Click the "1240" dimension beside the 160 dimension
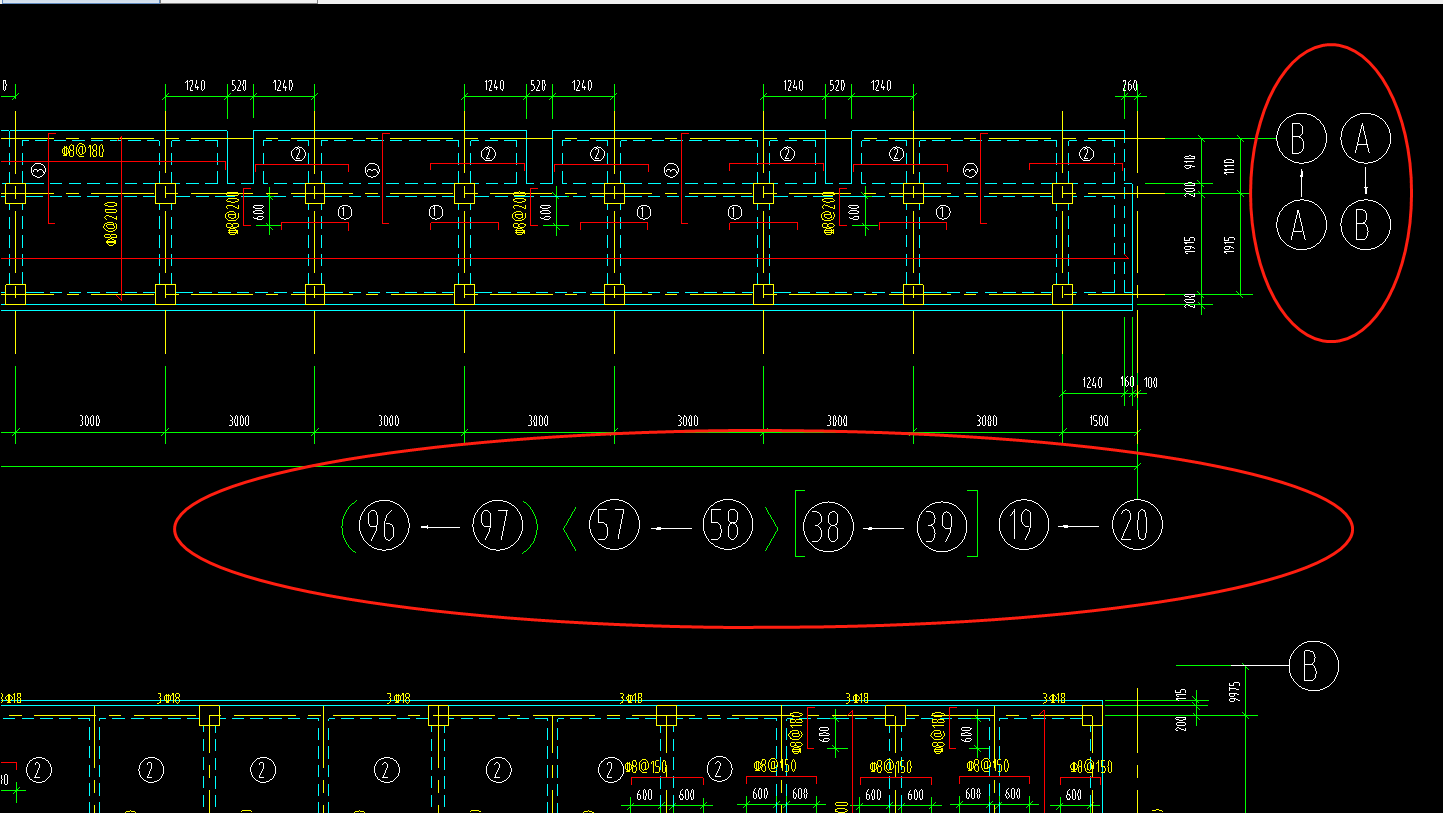Viewport: 1443px width, 813px height. (x=1092, y=382)
